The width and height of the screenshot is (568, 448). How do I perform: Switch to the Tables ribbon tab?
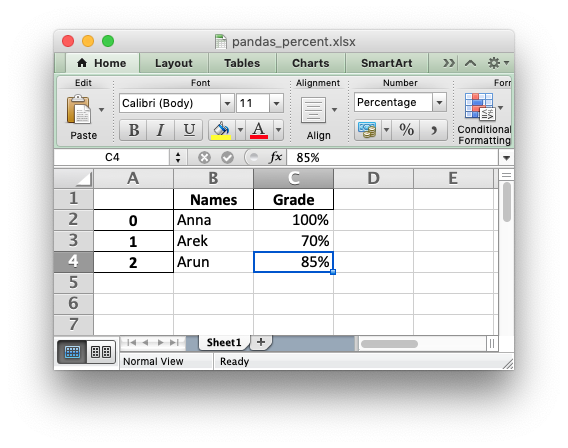click(x=242, y=63)
